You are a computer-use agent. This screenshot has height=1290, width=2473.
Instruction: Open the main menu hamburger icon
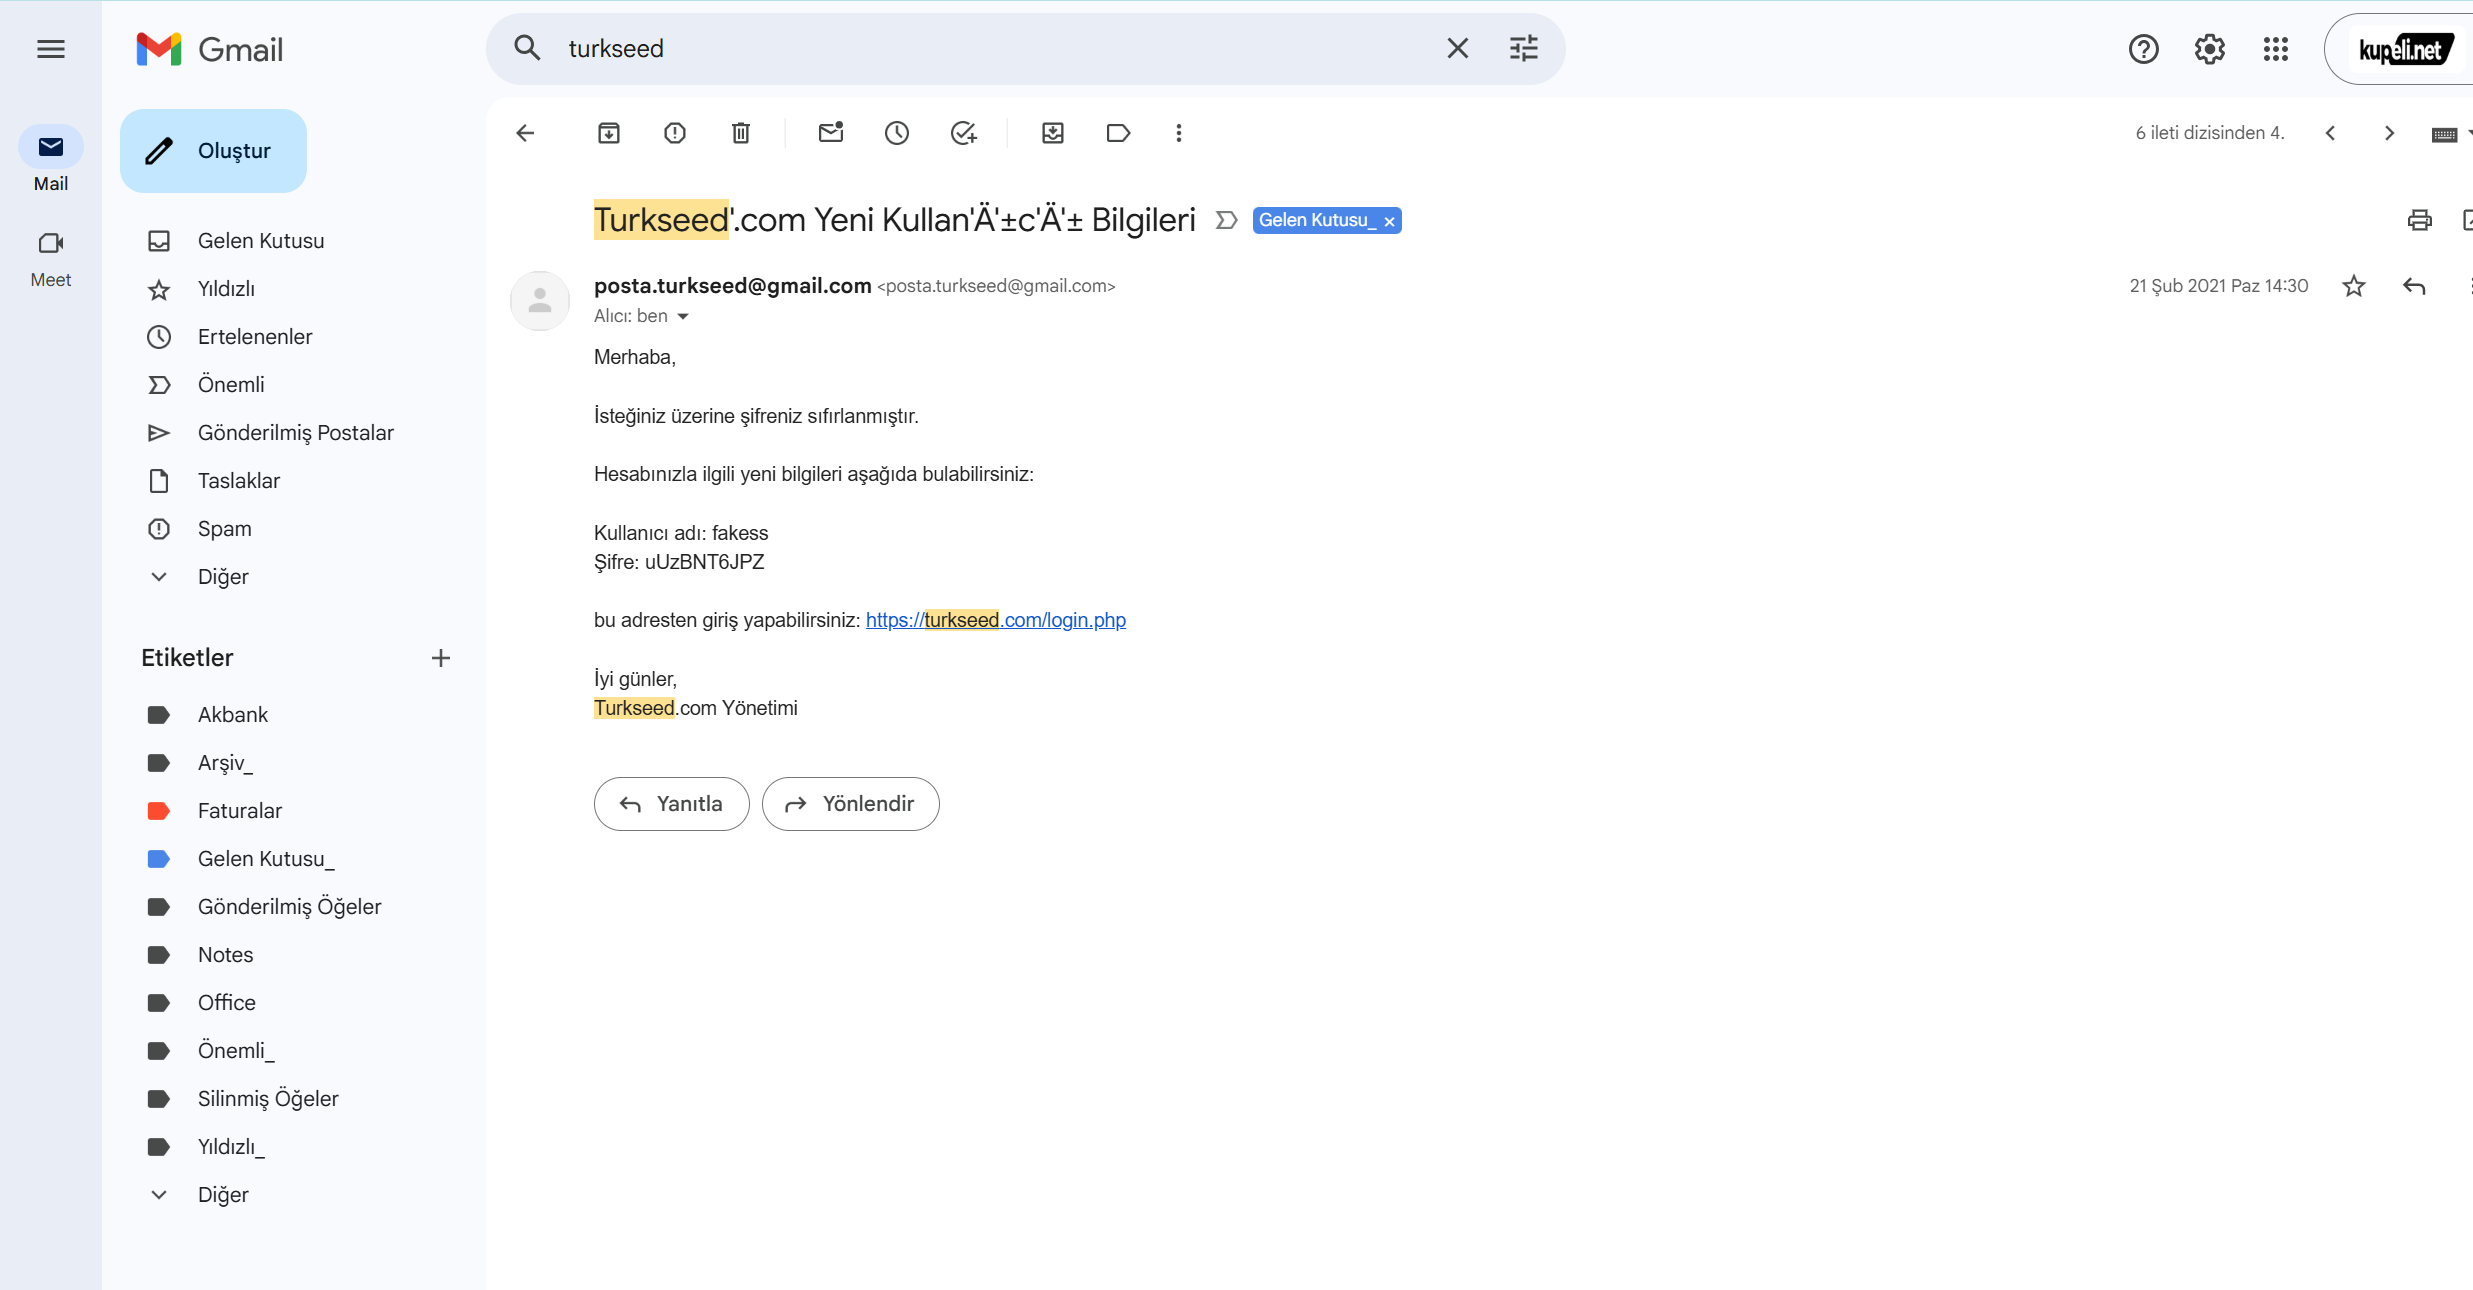51,49
